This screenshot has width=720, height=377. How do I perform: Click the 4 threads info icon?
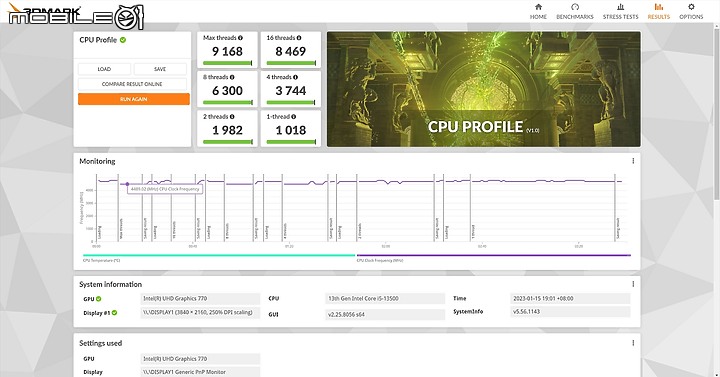coord(295,77)
